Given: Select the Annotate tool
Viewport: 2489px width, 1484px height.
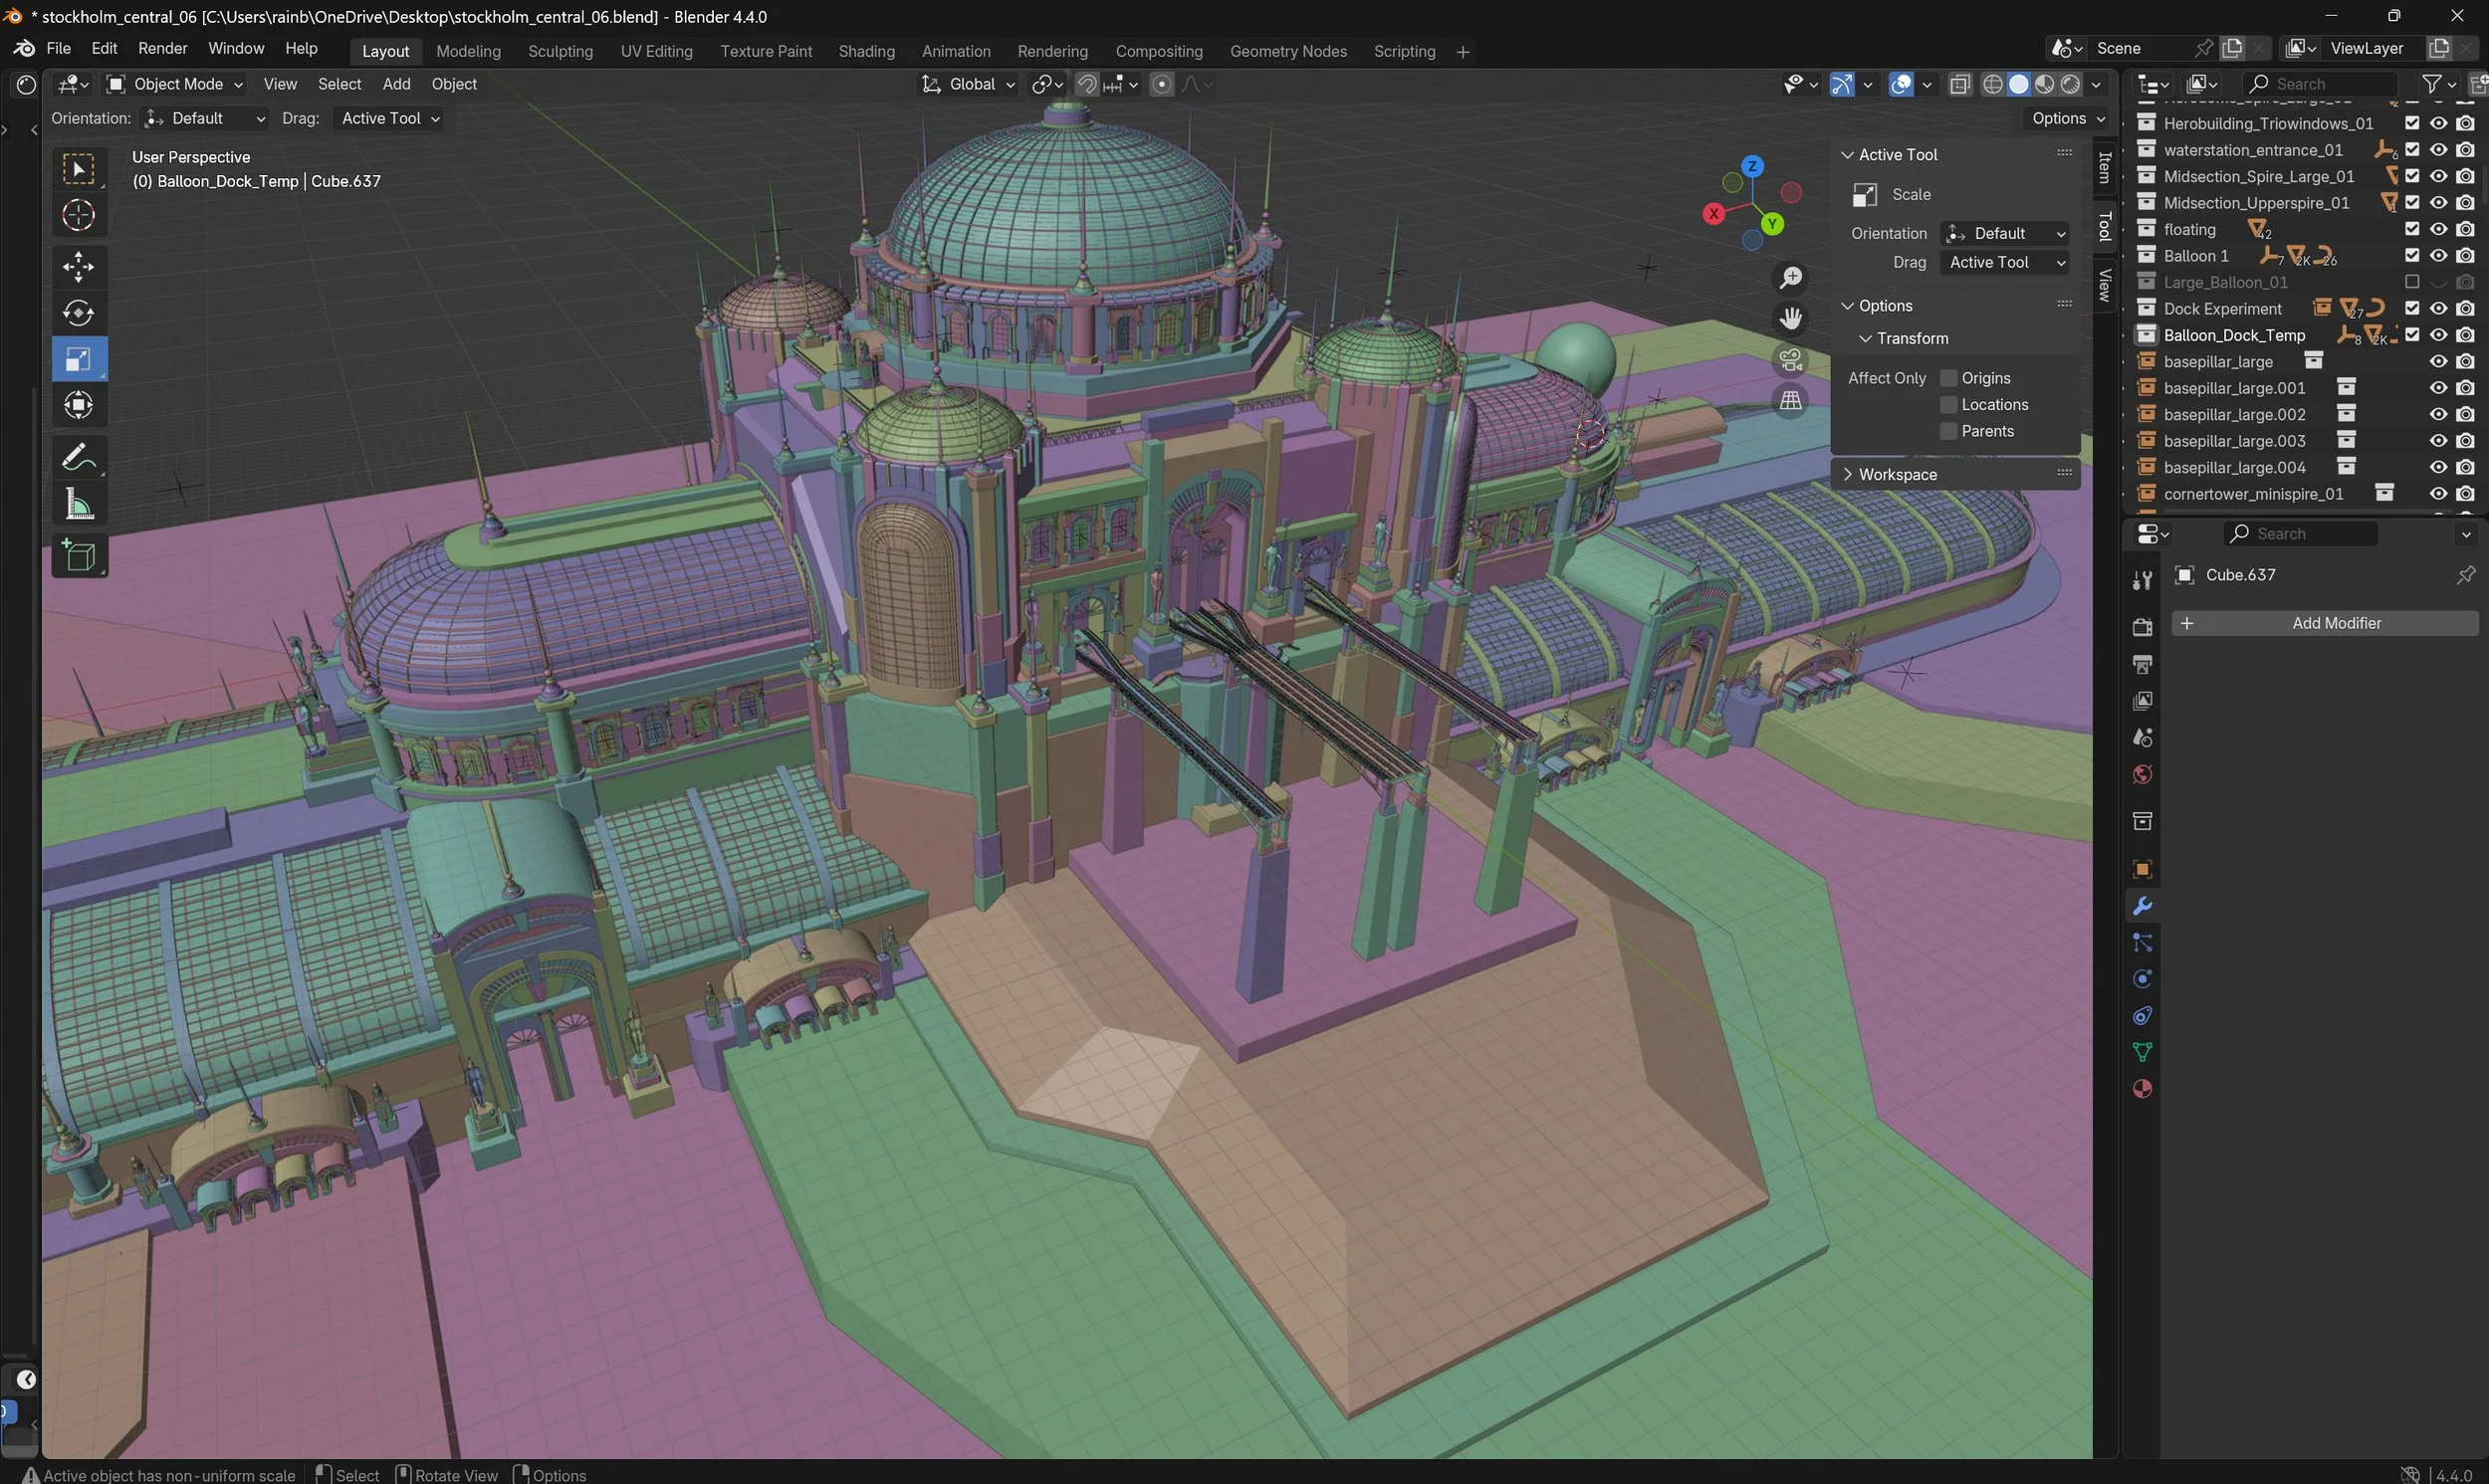Looking at the screenshot, I should pos(78,456).
